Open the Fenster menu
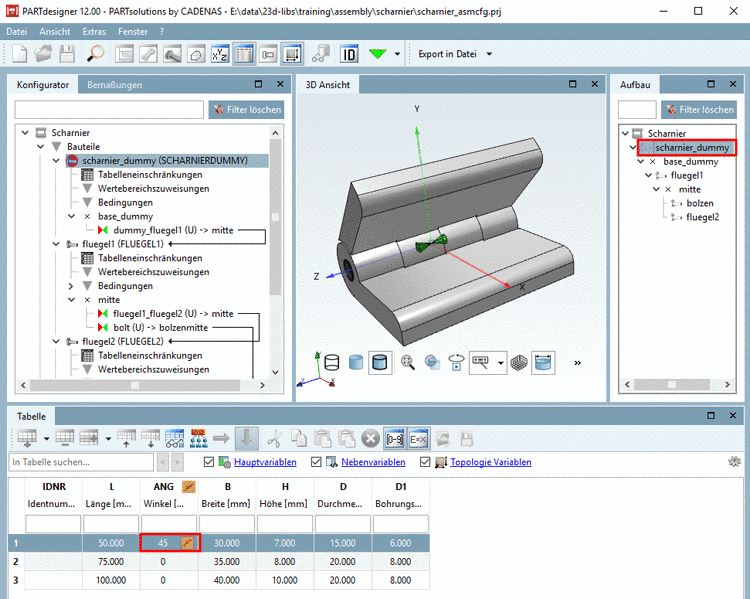Image resolution: width=750 pixels, height=599 pixels. tap(132, 32)
